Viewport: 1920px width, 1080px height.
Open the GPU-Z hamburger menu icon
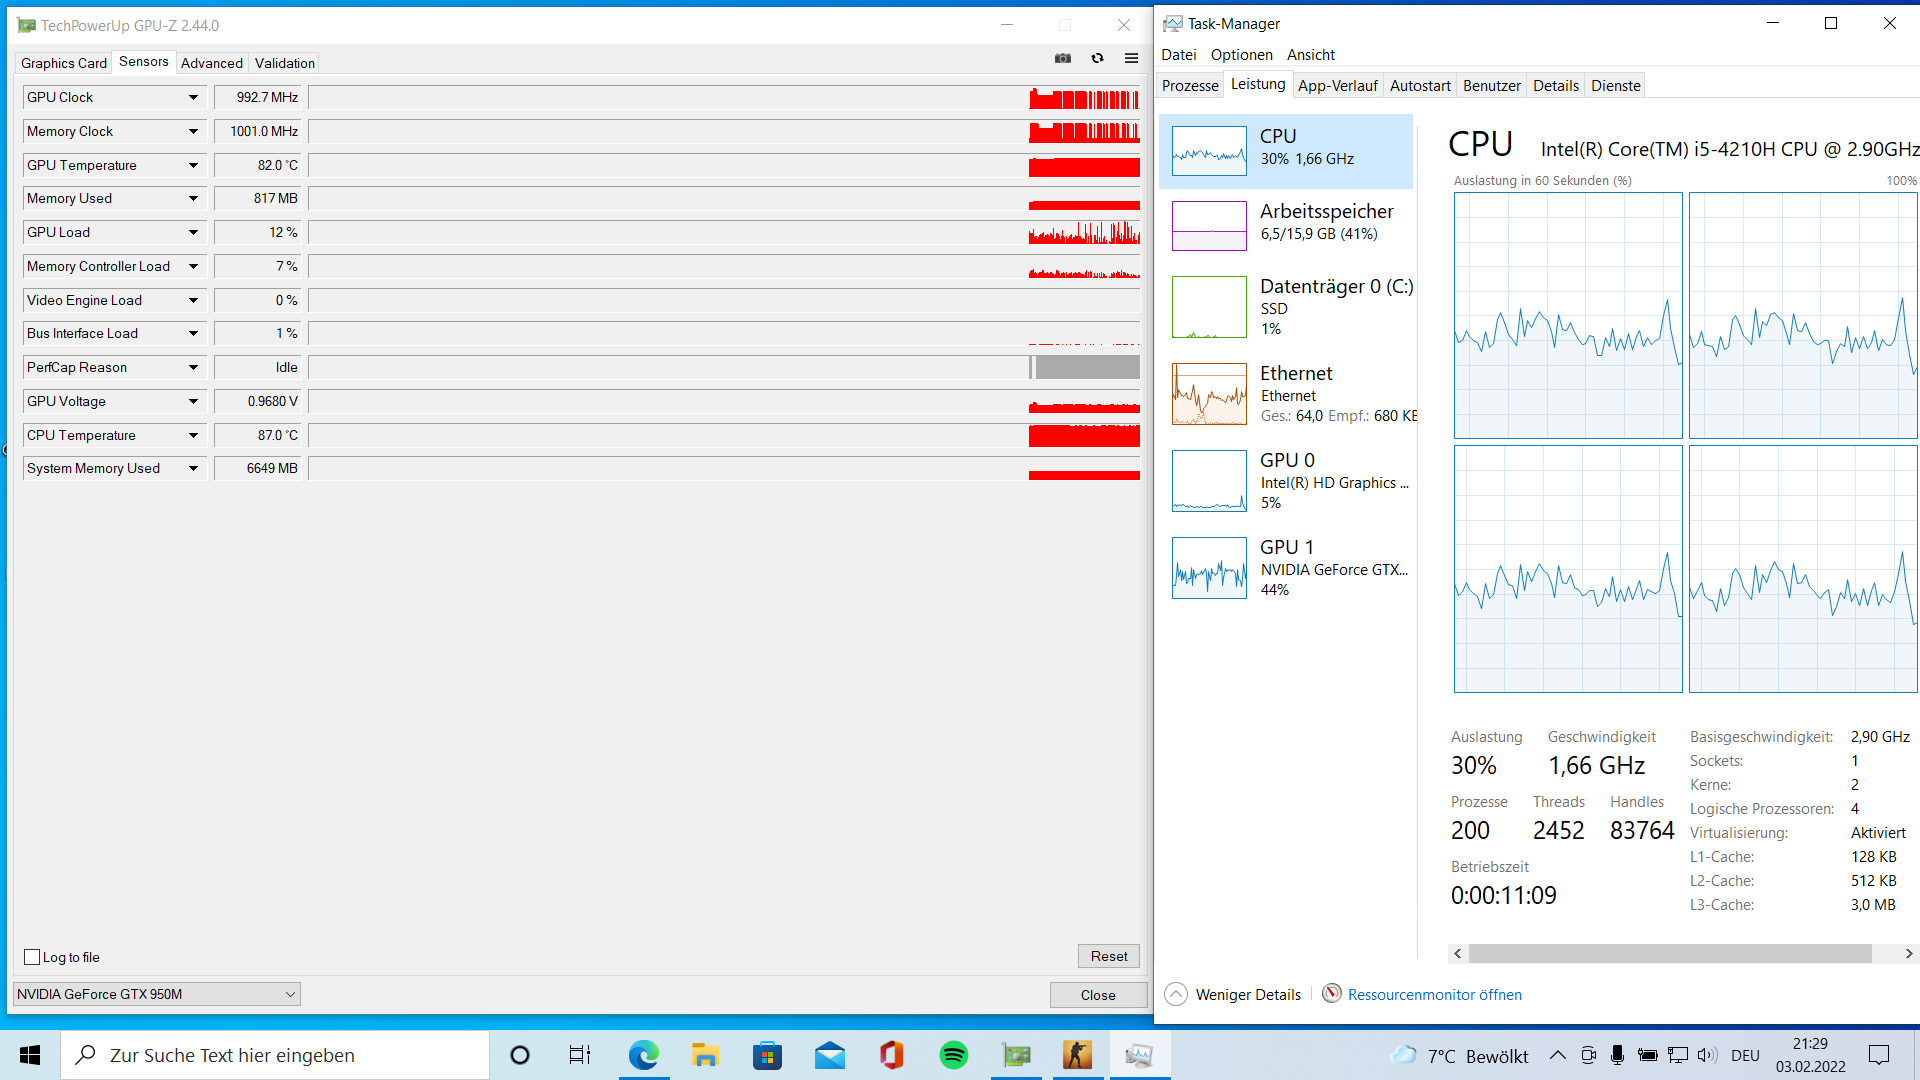[x=1131, y=58]
